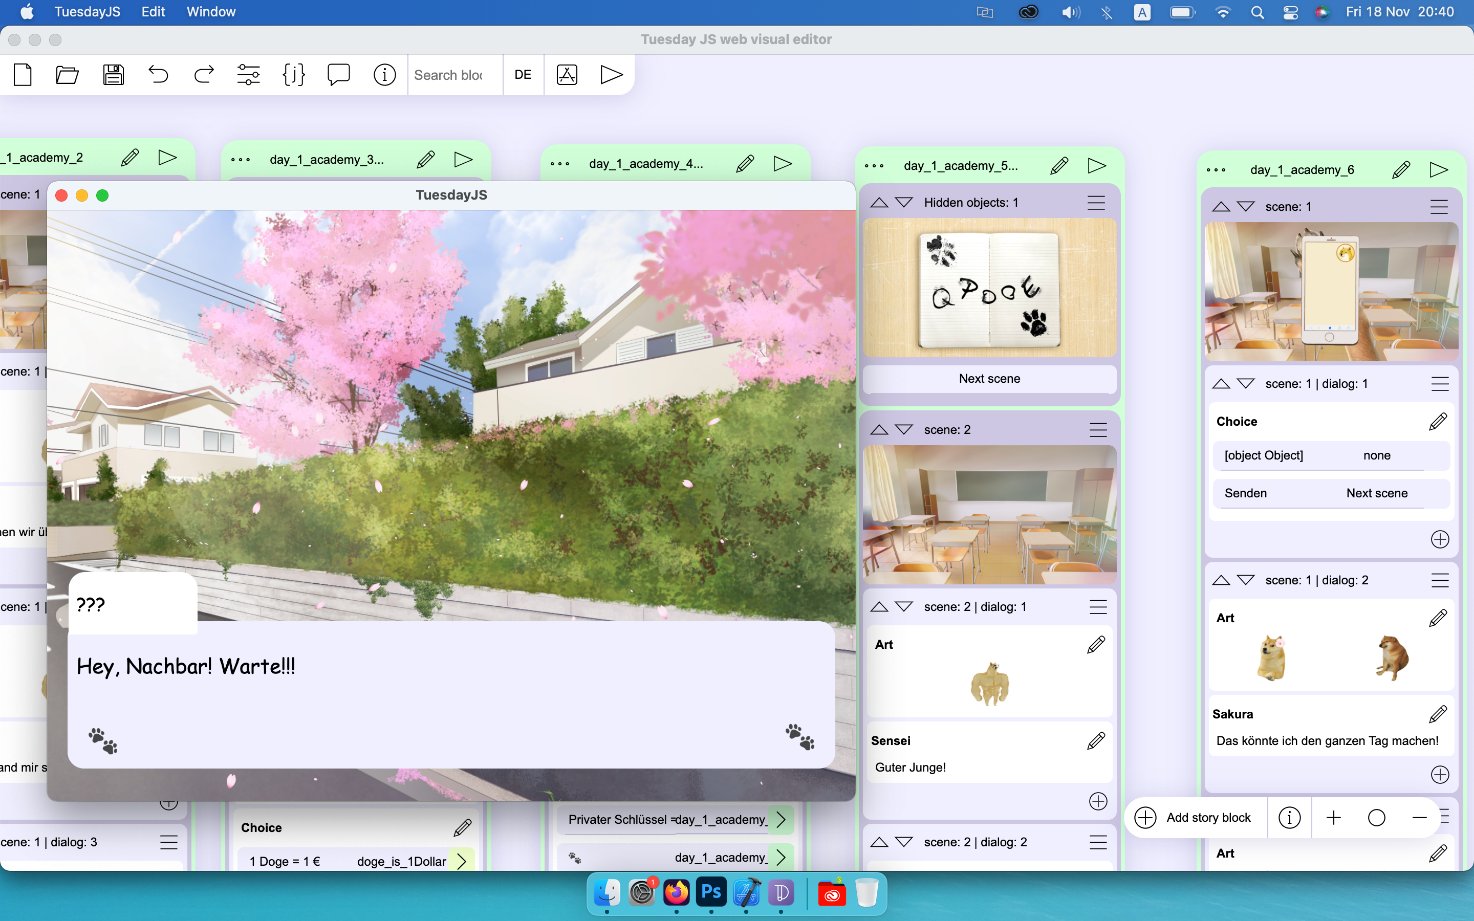
Task: Edit day_1_academy_2 block with pencil
Action: (x=130, y=157)
